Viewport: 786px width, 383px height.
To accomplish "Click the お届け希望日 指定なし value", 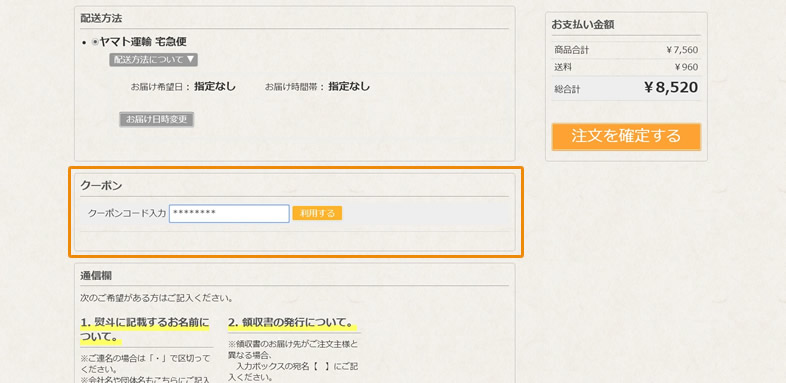I will [x=215, y=86].
